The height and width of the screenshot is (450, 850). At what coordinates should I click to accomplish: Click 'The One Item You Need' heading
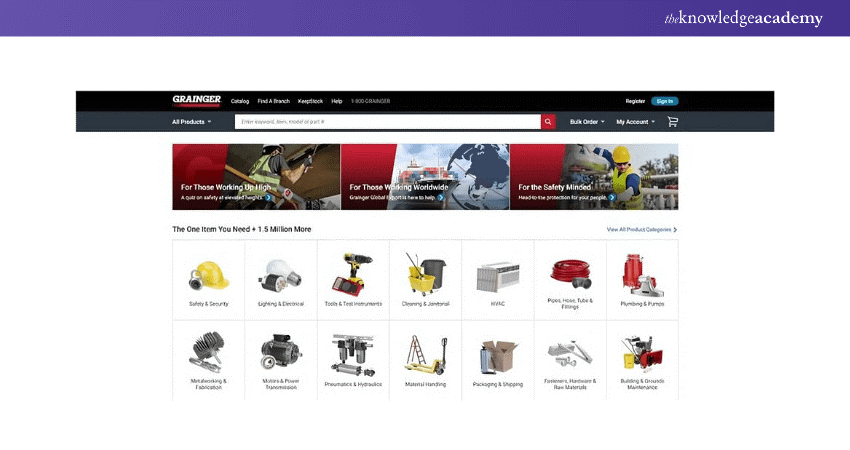[242, 229]
